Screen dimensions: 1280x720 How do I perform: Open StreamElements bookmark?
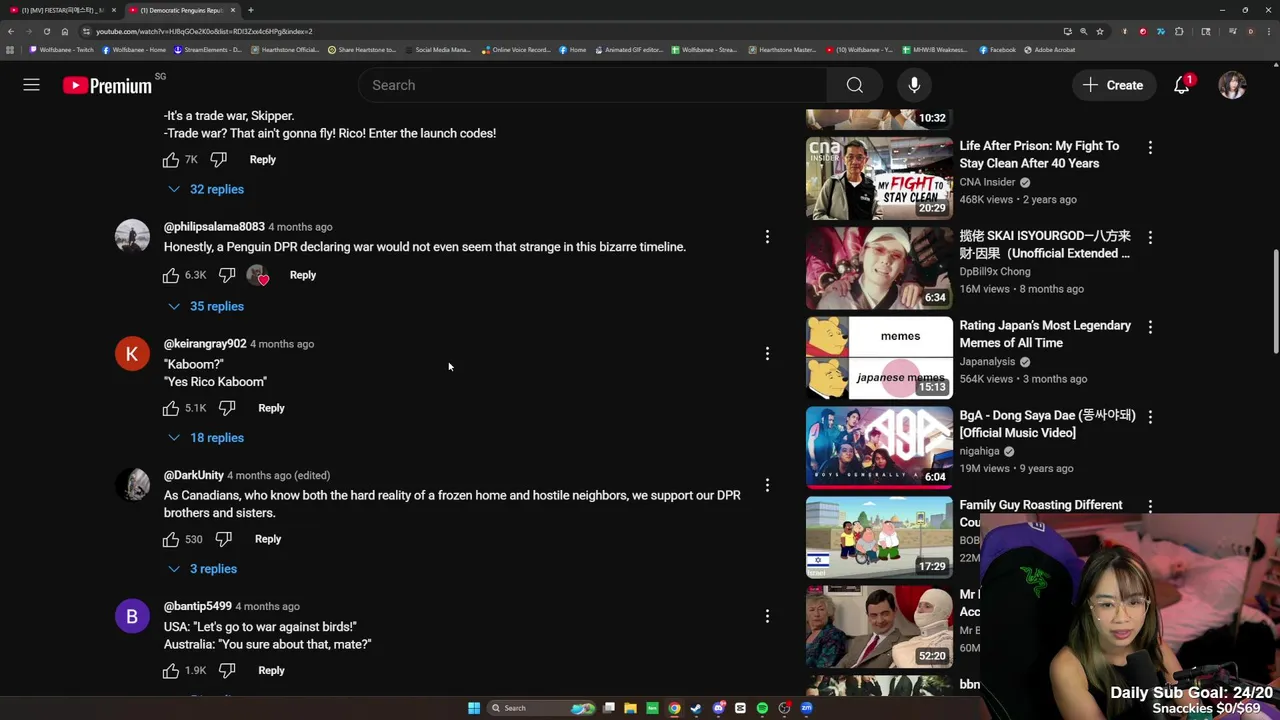[x=208, y=50]
